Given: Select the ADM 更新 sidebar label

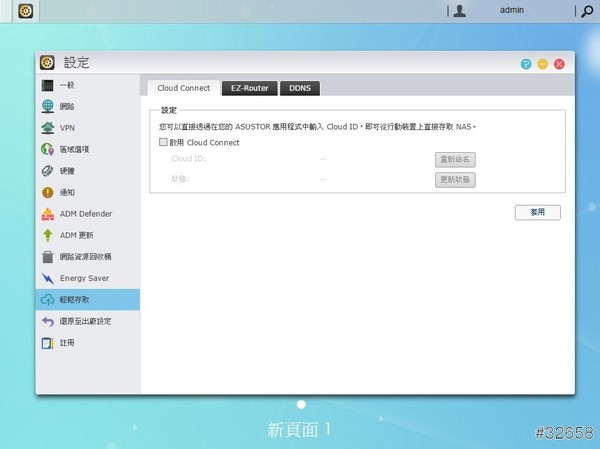Looking at the screenshot, I should 77,235.
